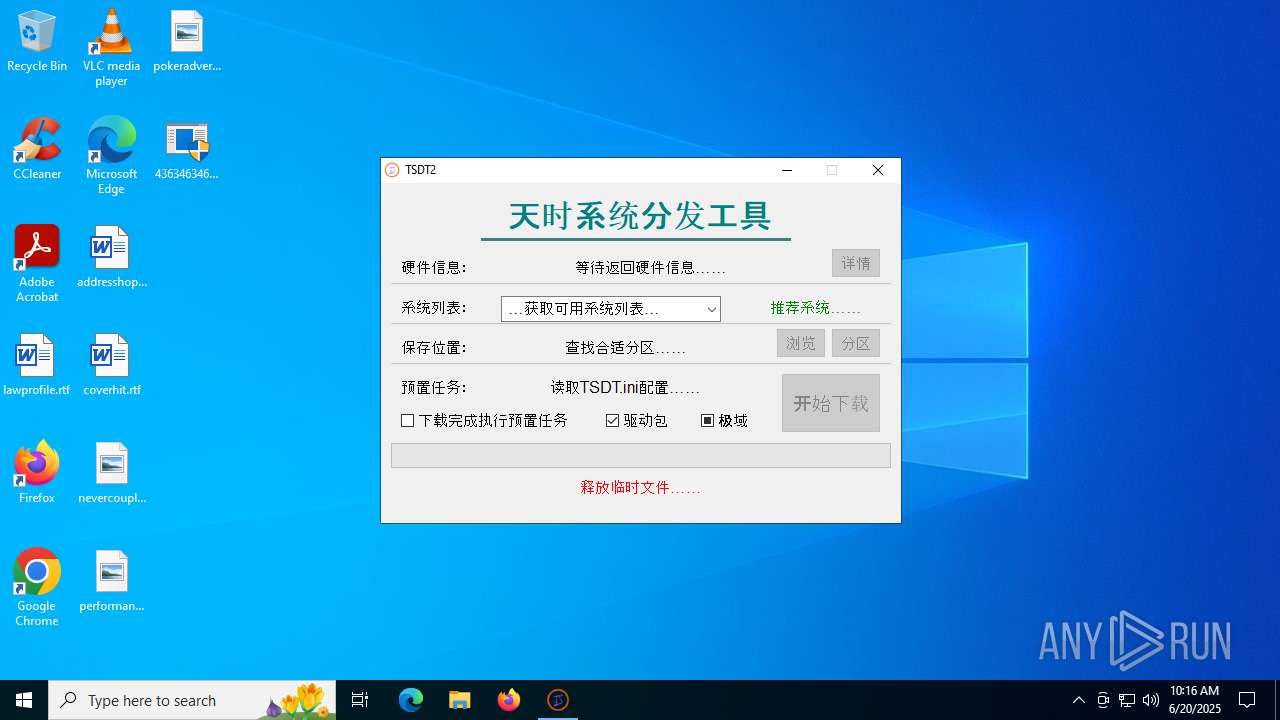Screen dimensions: 1280x720
Task: Click the 查找合适分区 text
Action: point(625,348)
